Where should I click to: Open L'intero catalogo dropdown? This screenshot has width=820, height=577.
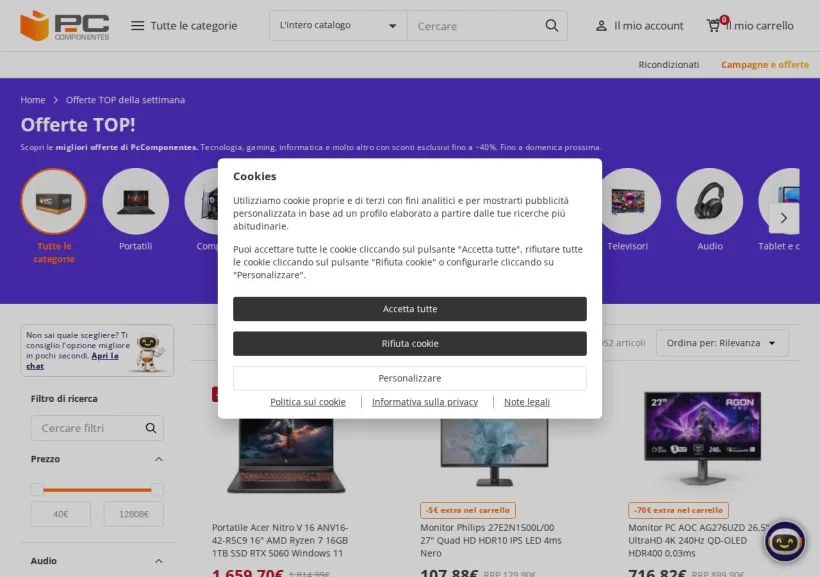click(x=338, y=26)
